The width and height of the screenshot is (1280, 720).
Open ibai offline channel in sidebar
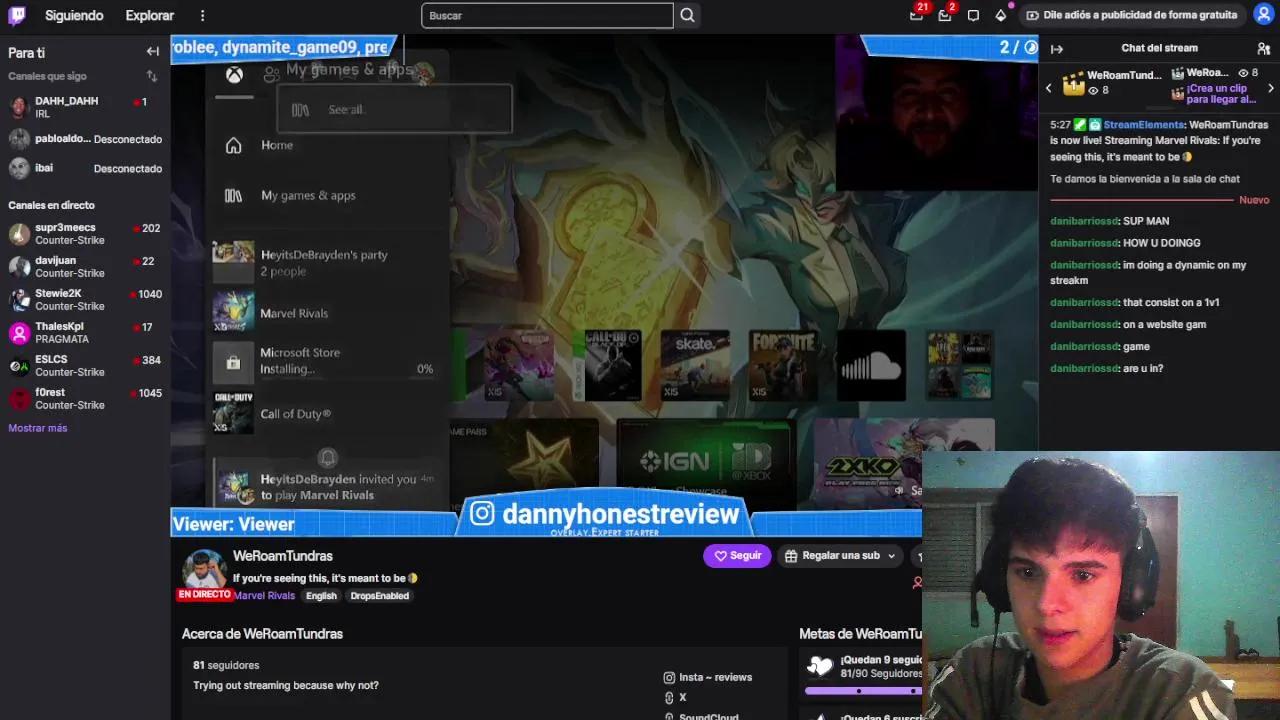click(85, 168)
